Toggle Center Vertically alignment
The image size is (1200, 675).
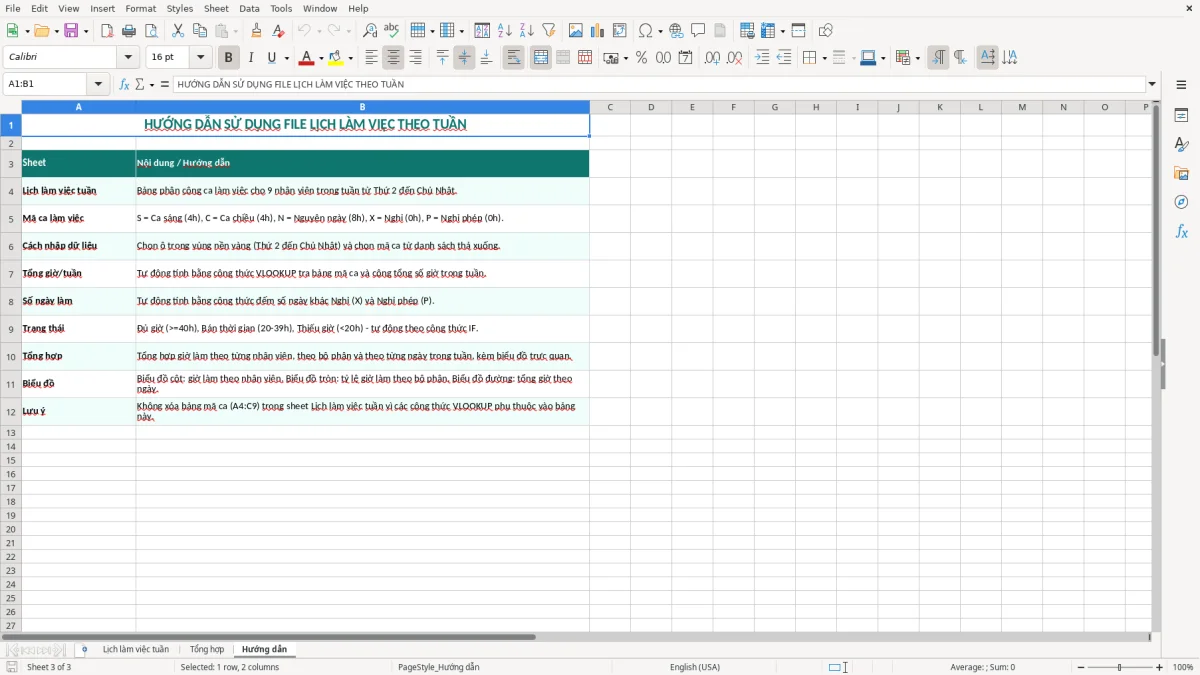[464, 58]
